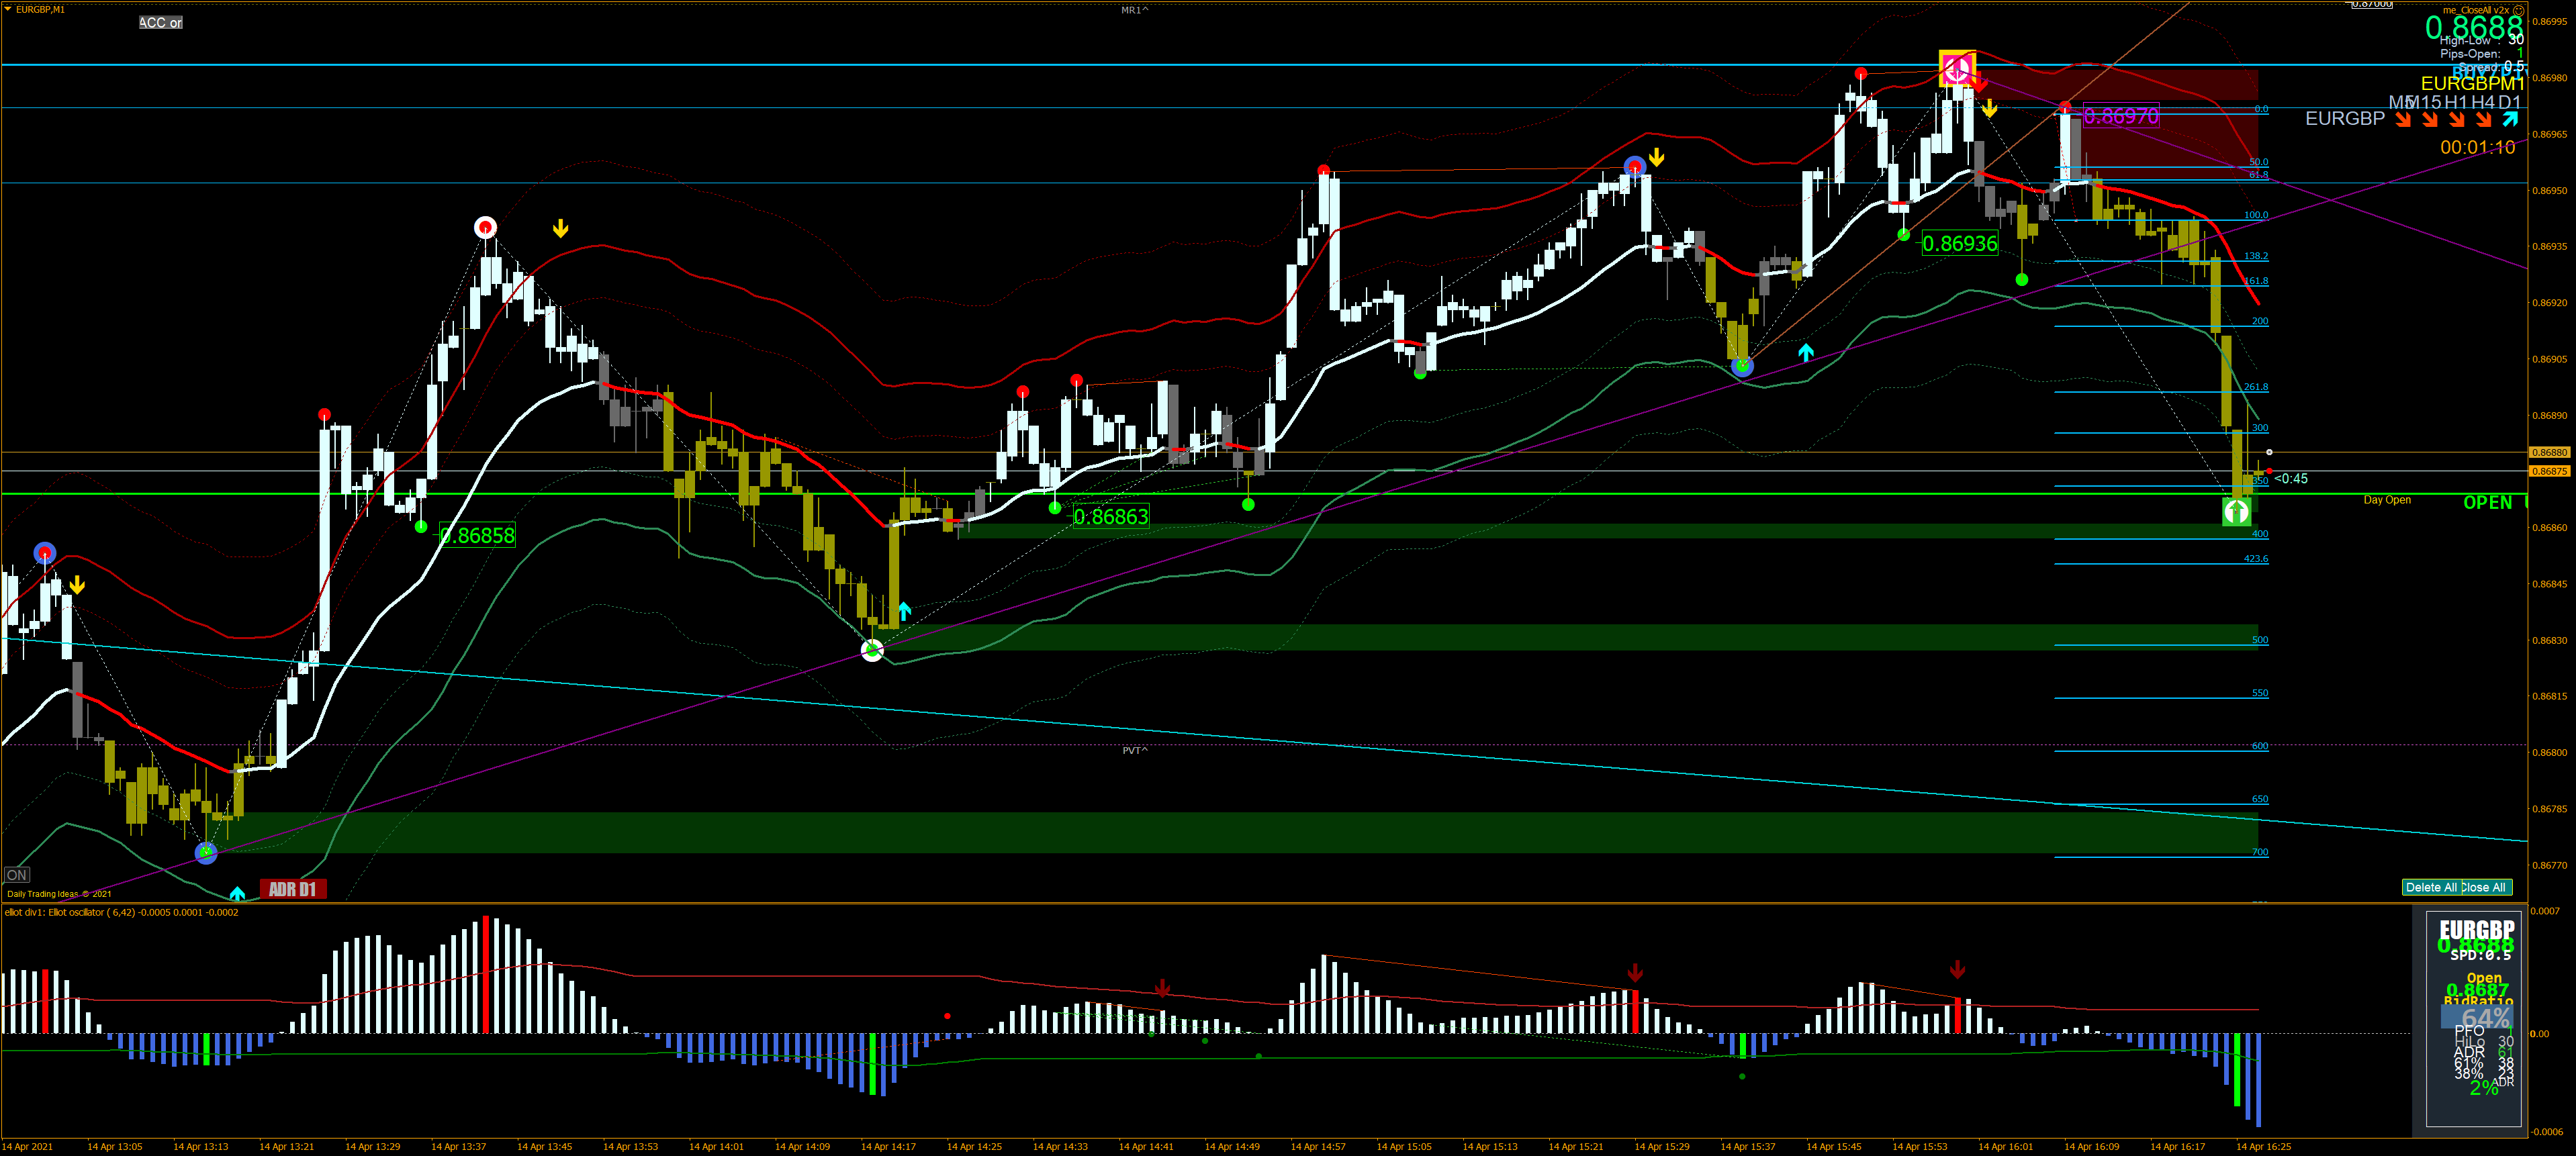
Task: Click the green up-arrow buy signal box
Action: point(2236,512)
